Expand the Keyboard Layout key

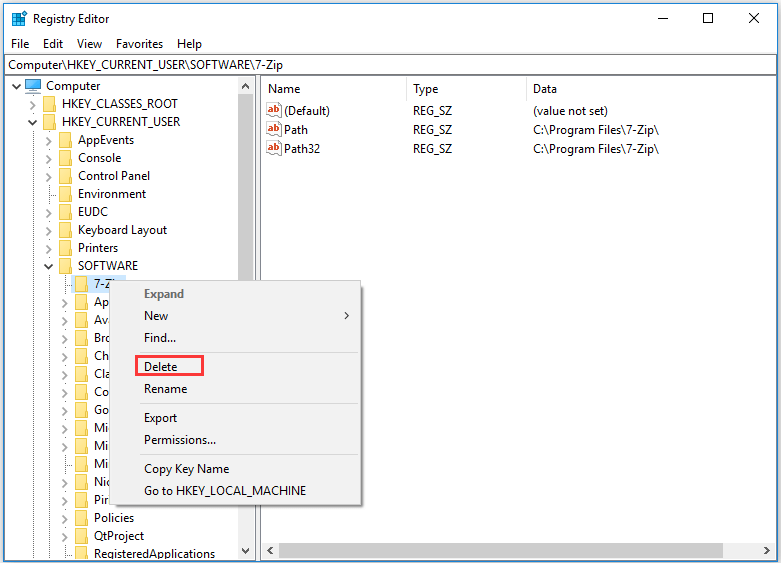click(48, 230)
